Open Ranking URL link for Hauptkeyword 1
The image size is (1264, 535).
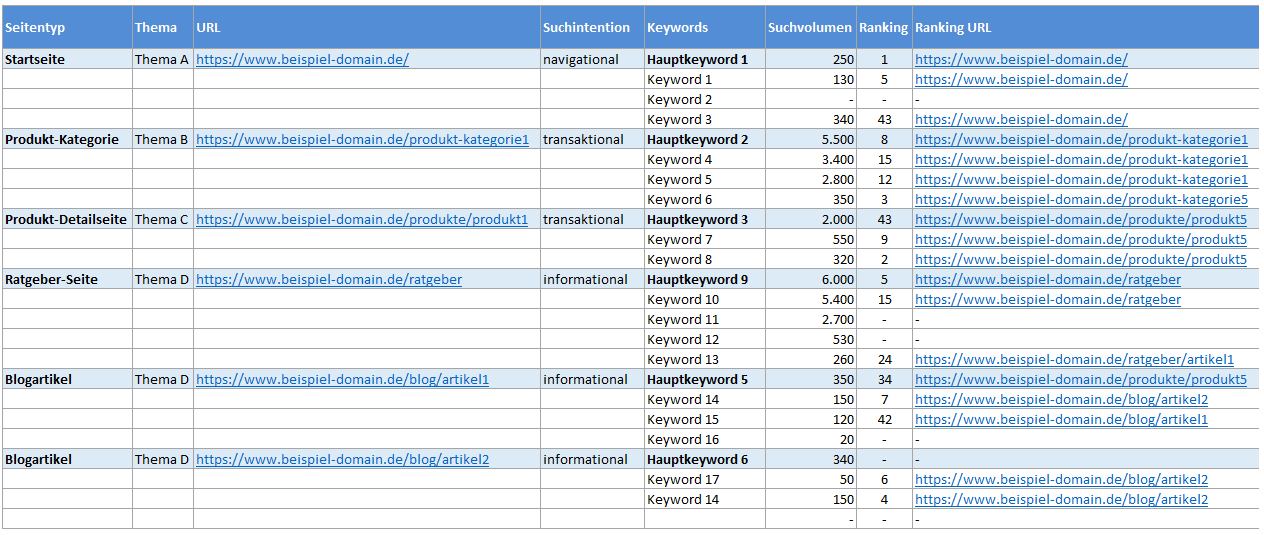(x=1021, y=59)
